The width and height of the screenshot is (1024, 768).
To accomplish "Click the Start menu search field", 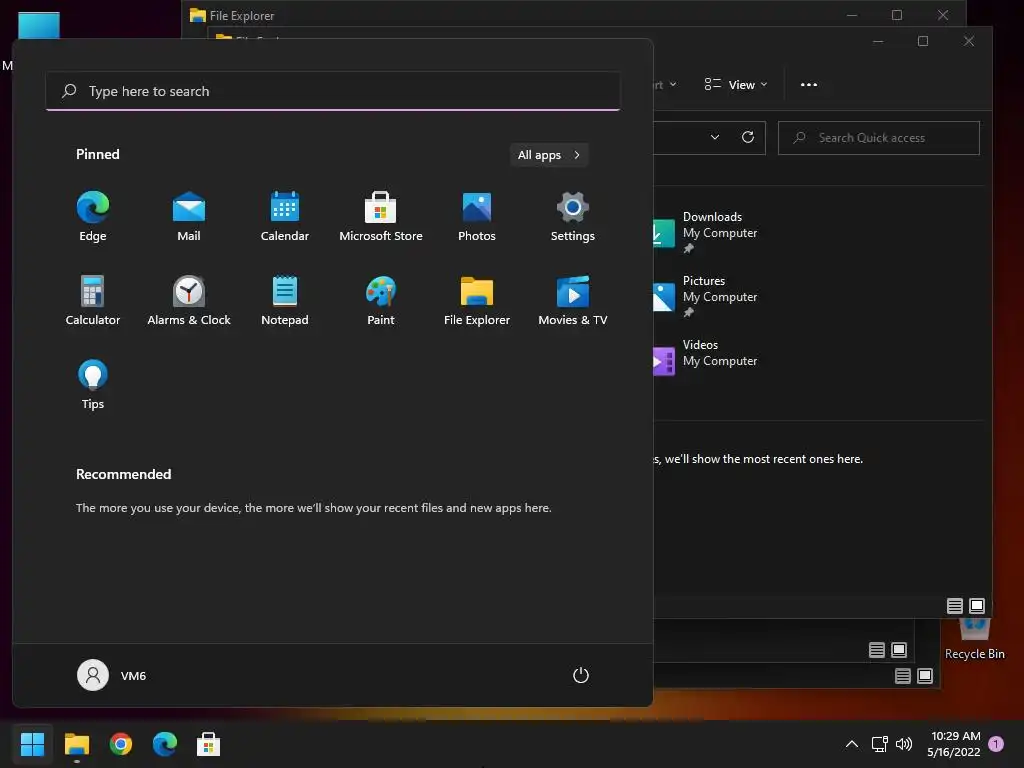I will click(332, 91).
